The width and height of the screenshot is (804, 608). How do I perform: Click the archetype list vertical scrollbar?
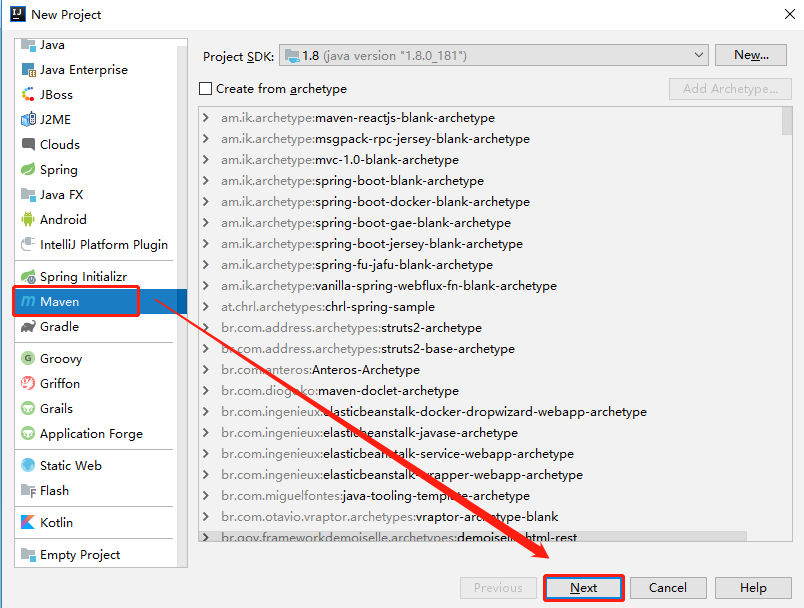pos(787,121)
